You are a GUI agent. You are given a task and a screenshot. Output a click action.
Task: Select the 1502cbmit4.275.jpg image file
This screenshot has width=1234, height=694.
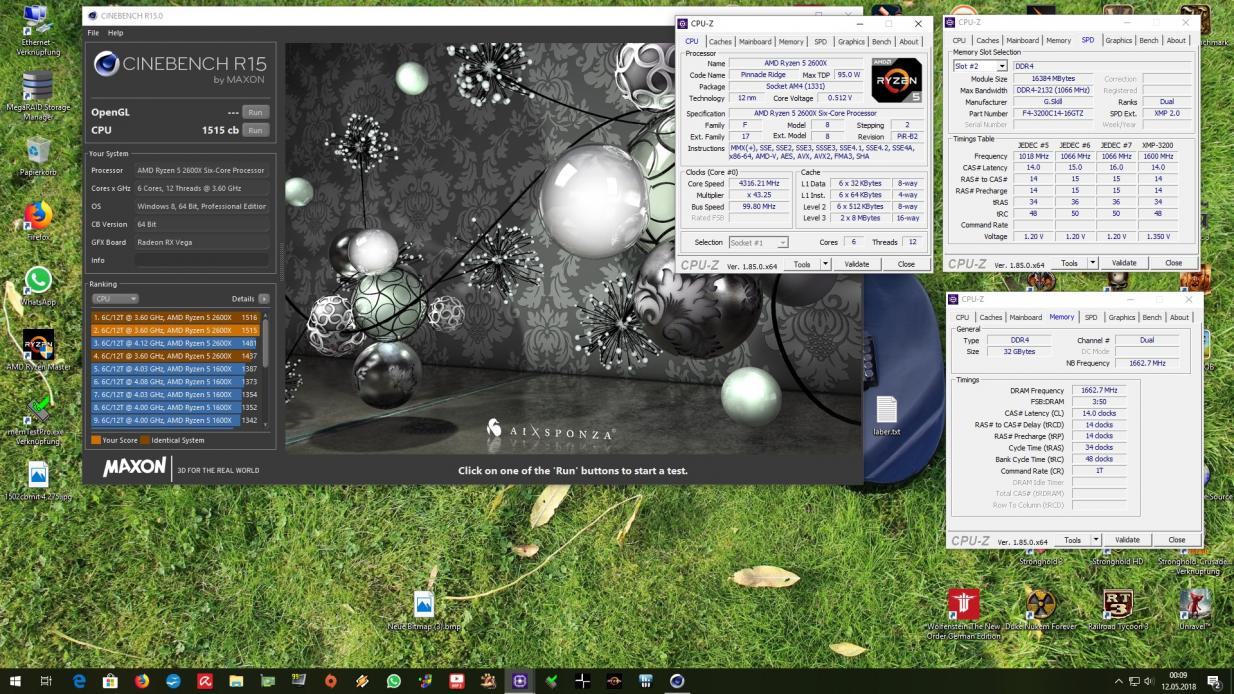(38, 480)
